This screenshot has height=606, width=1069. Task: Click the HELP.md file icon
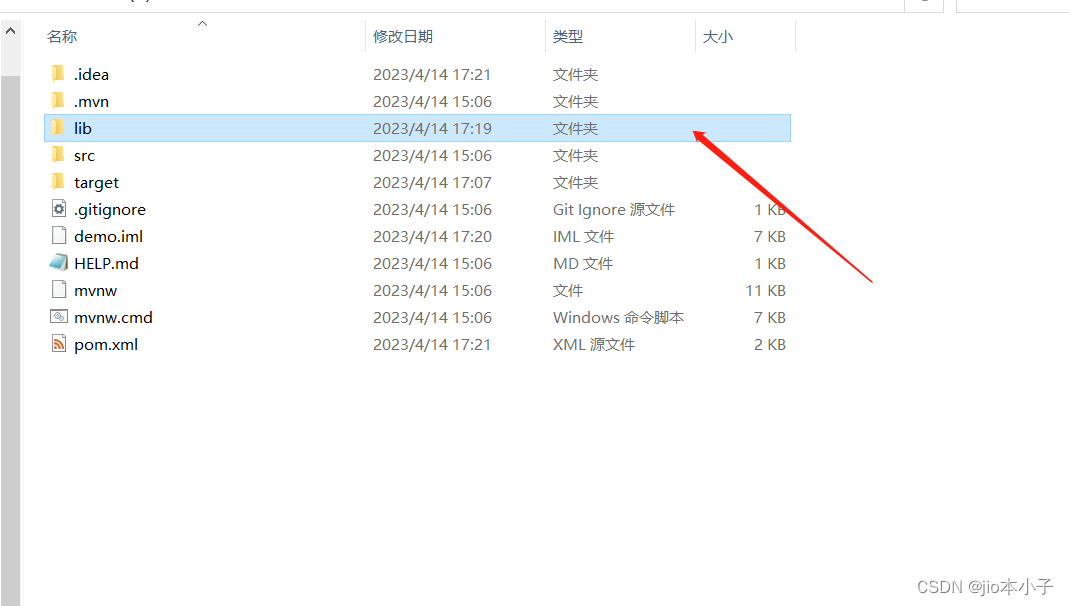pyautogui.click(x=58, y=263)
